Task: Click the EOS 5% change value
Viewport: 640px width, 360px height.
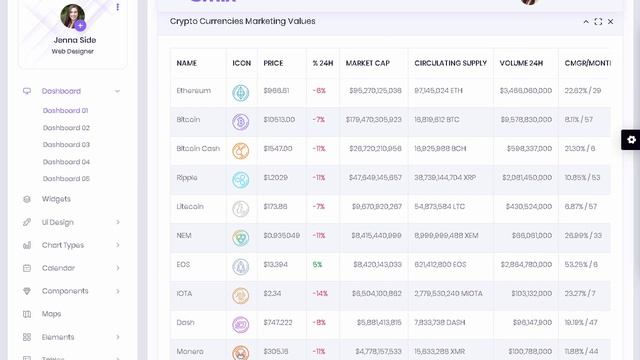Action: tap(317, 264)
